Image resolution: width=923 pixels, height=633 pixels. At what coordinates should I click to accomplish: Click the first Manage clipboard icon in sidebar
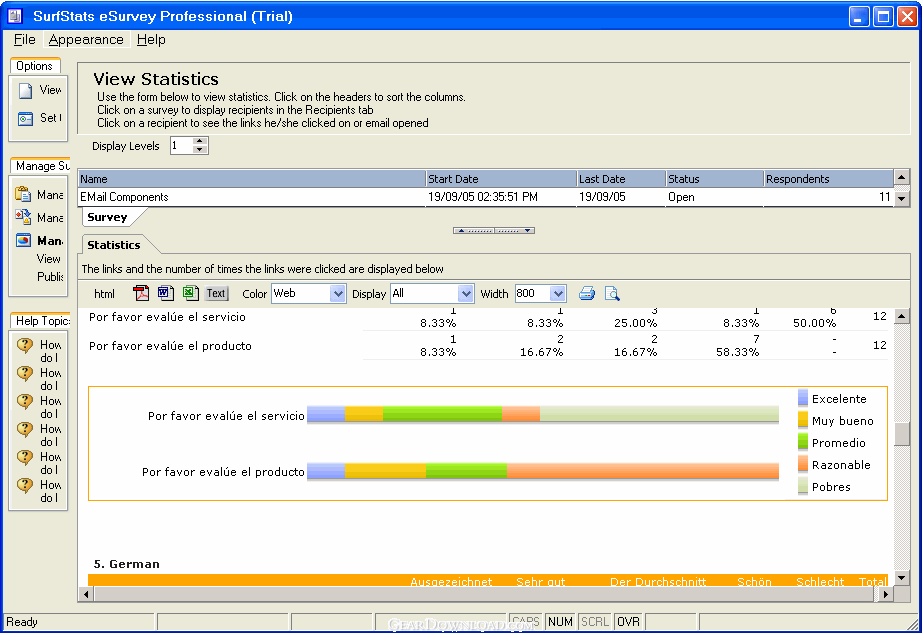pos(24,195)
